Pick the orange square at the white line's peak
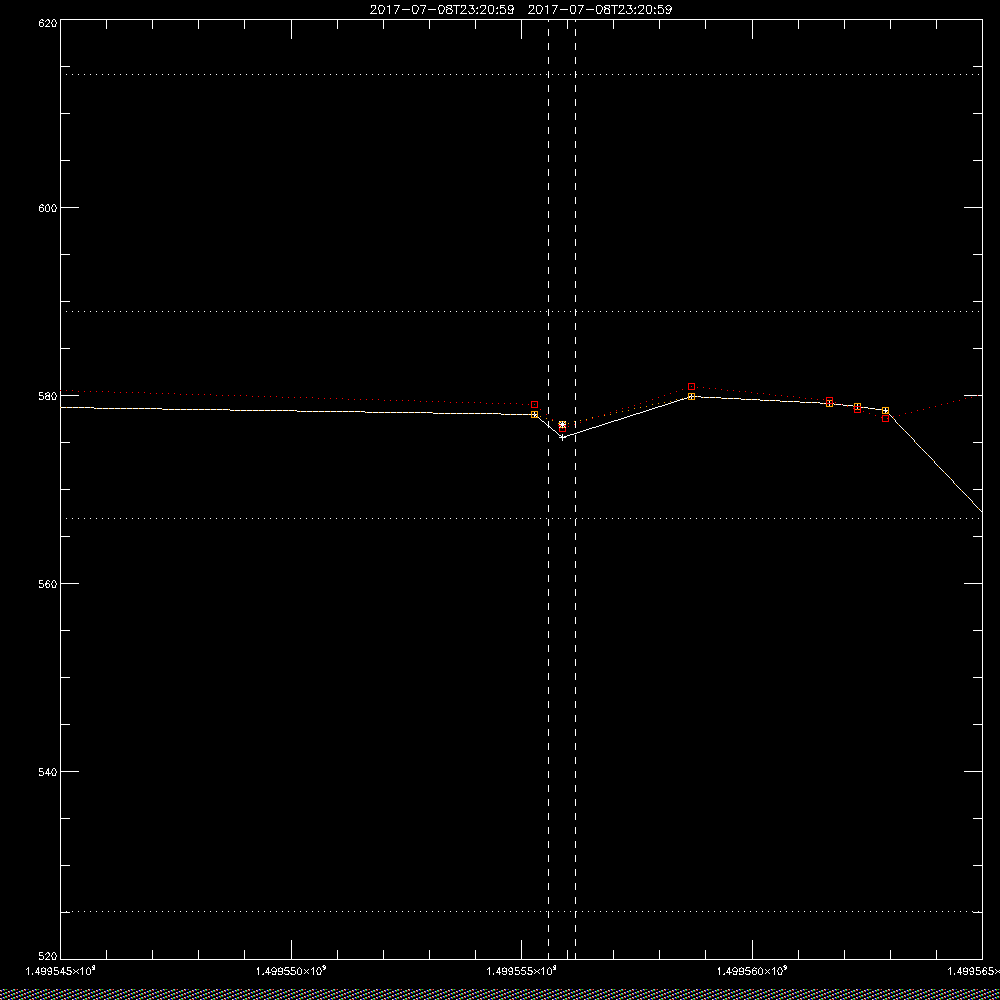The height and width of the screenshot is (1000, 1000). click(691, 397)
